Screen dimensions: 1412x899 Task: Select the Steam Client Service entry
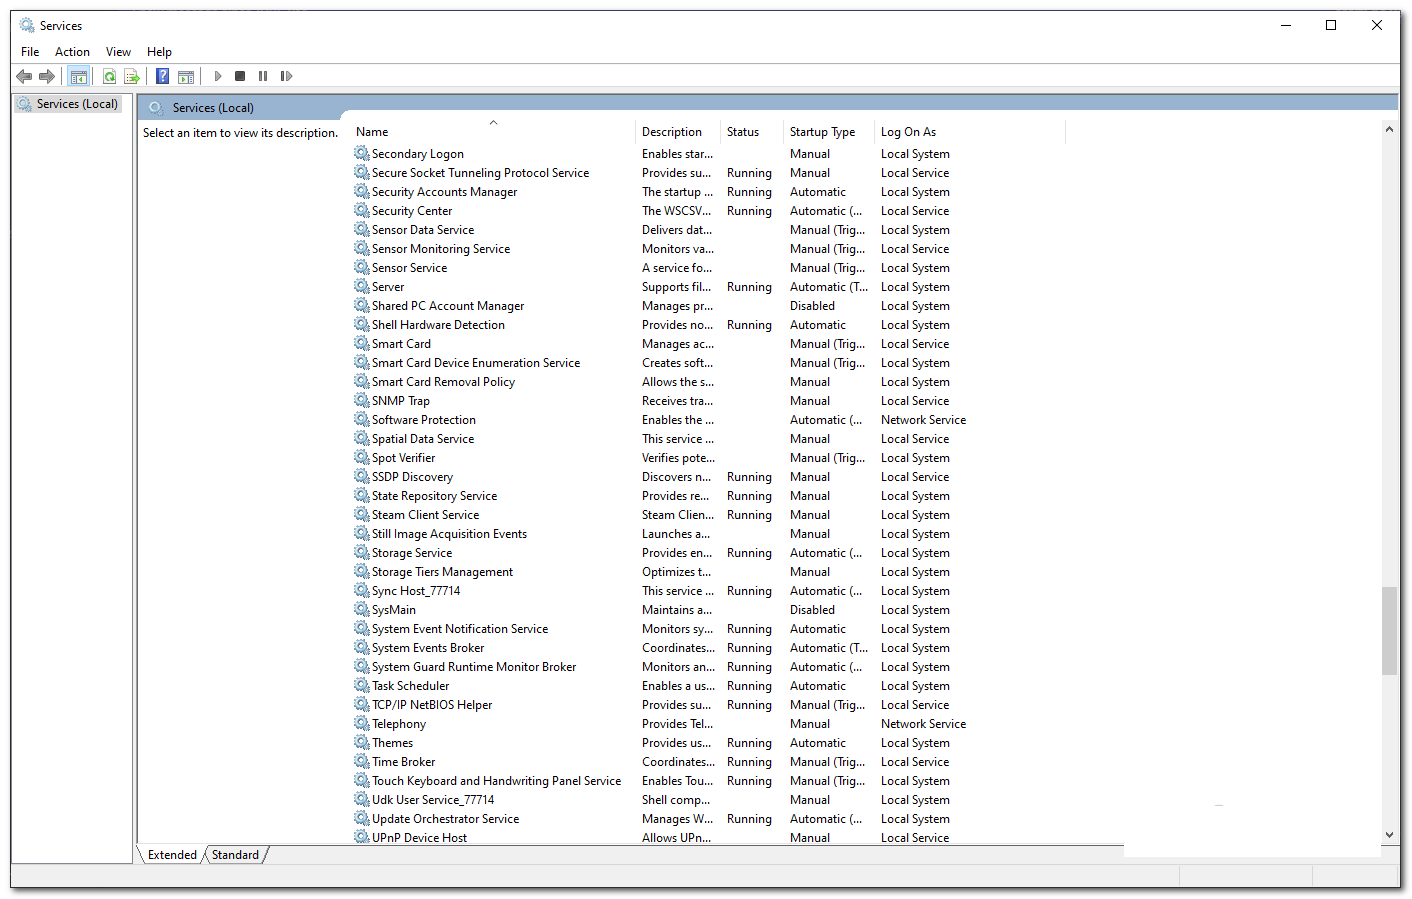(x=424, y=514)
